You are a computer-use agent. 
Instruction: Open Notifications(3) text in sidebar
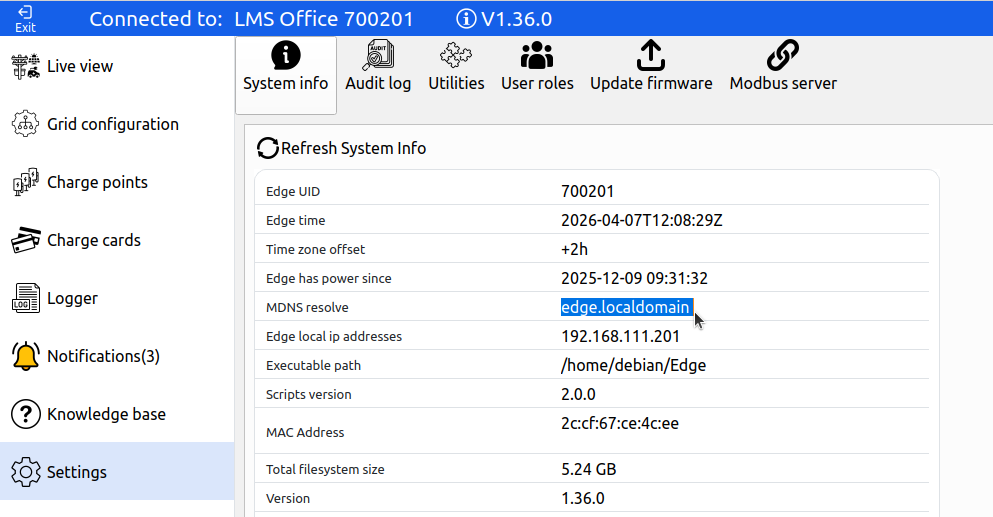[103, 357]
